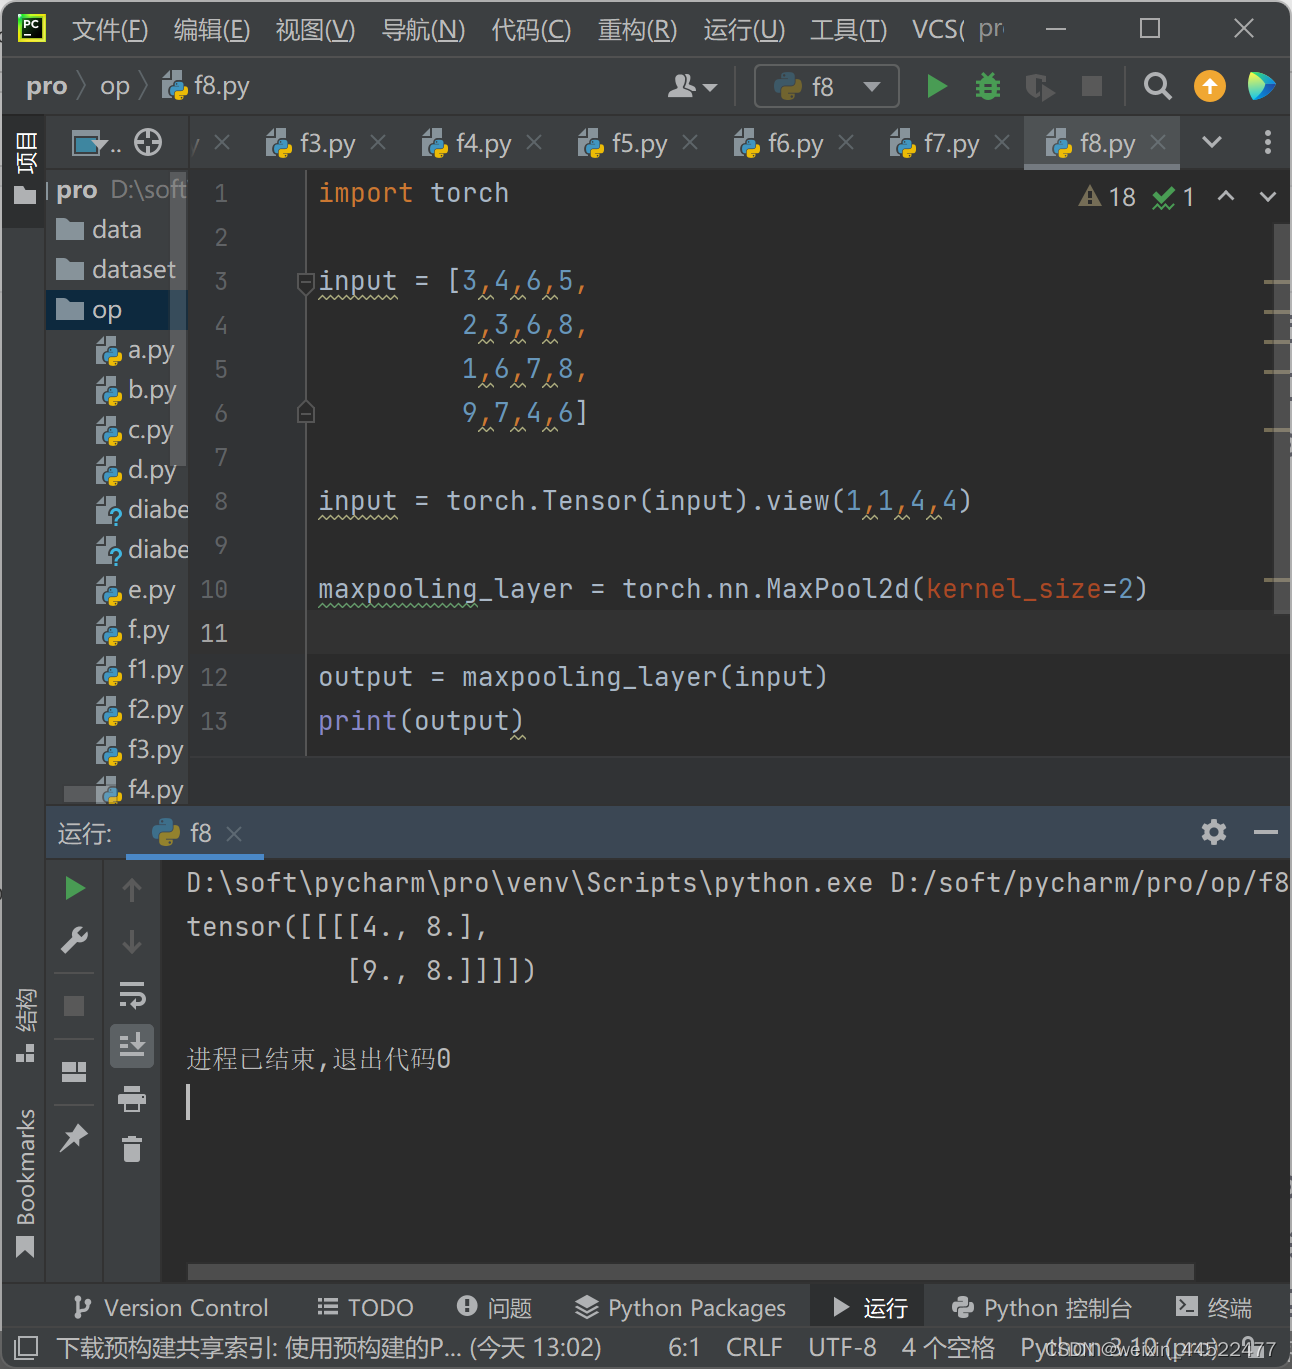Click the 18 warnings inspection indicator
Viewport: 1292px width, 1369px height.
tap(1107, 197)
